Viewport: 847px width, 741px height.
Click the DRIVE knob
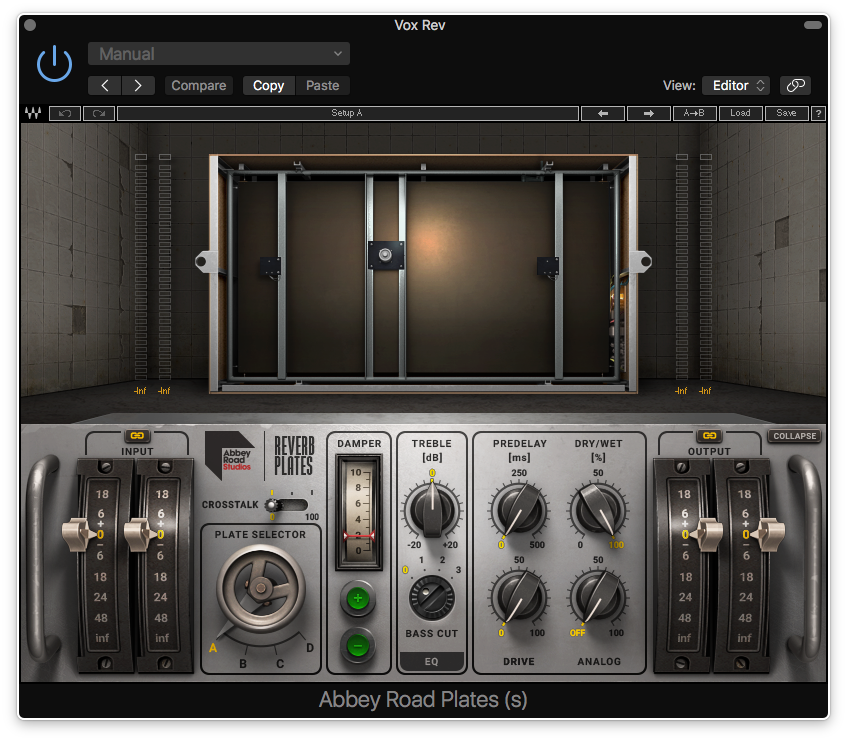pos(519,597)
